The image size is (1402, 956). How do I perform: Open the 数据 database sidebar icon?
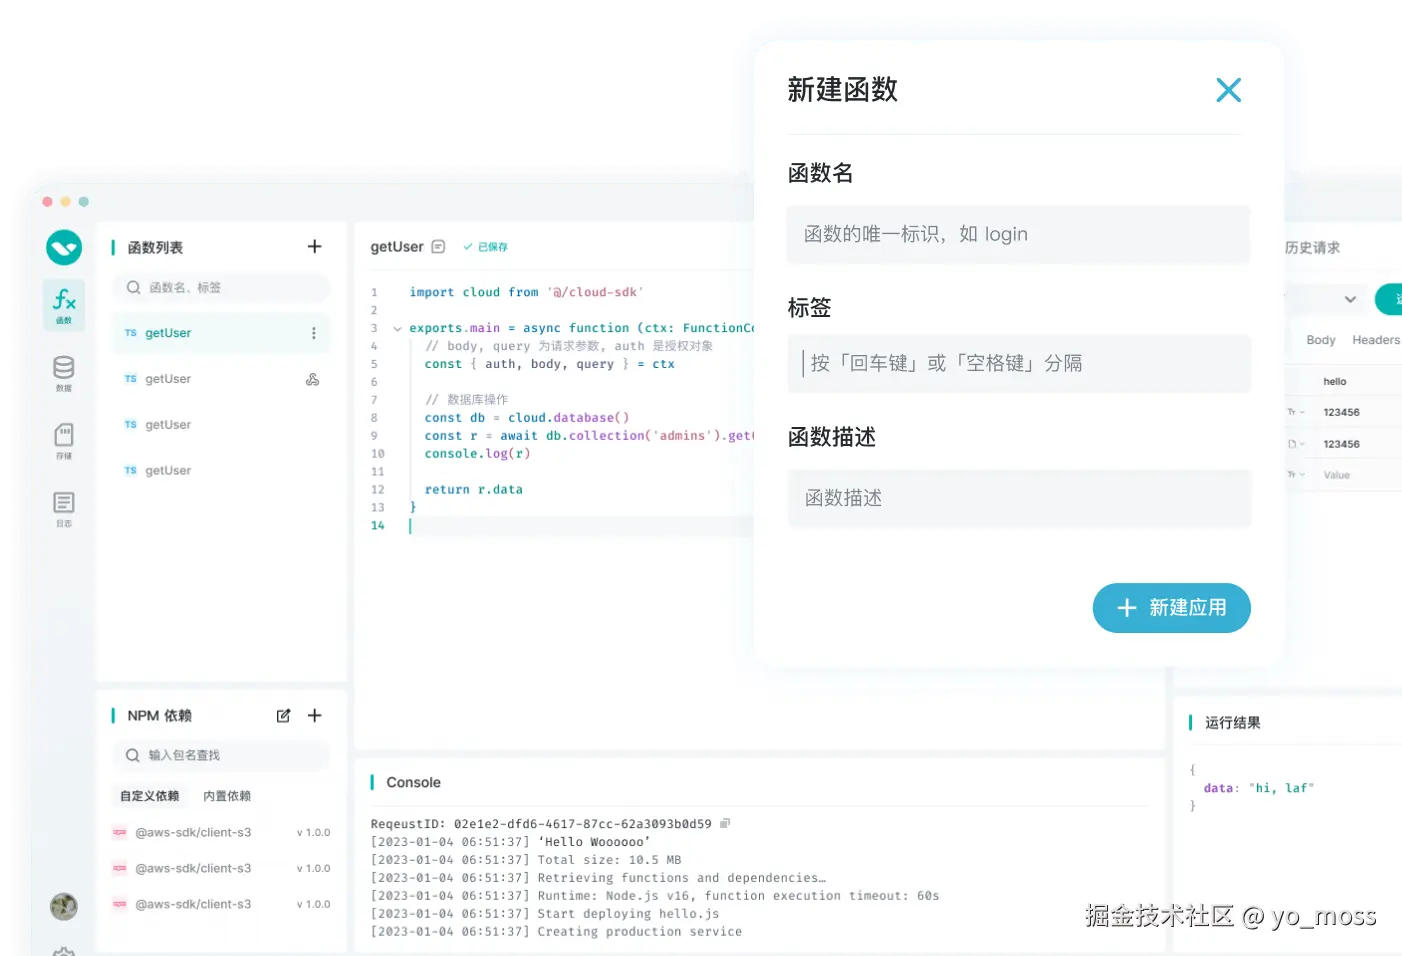64,373
